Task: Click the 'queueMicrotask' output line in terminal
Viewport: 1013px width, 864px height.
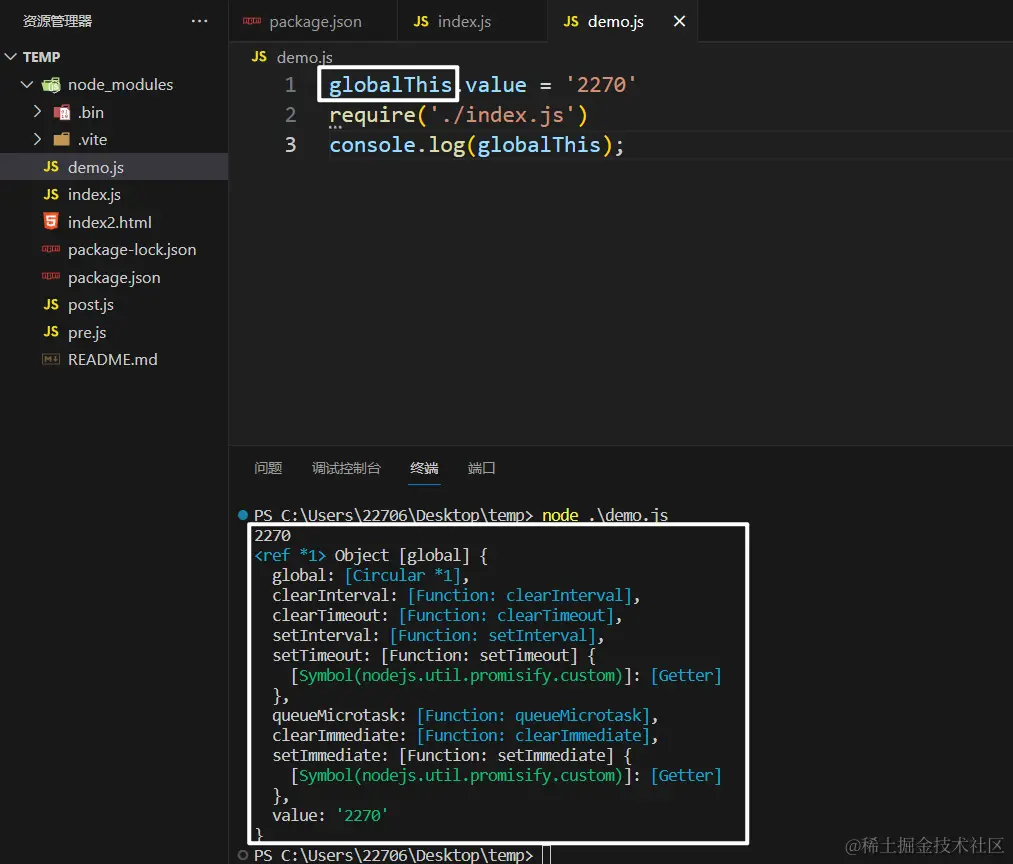Action: (x=465, y=715)
